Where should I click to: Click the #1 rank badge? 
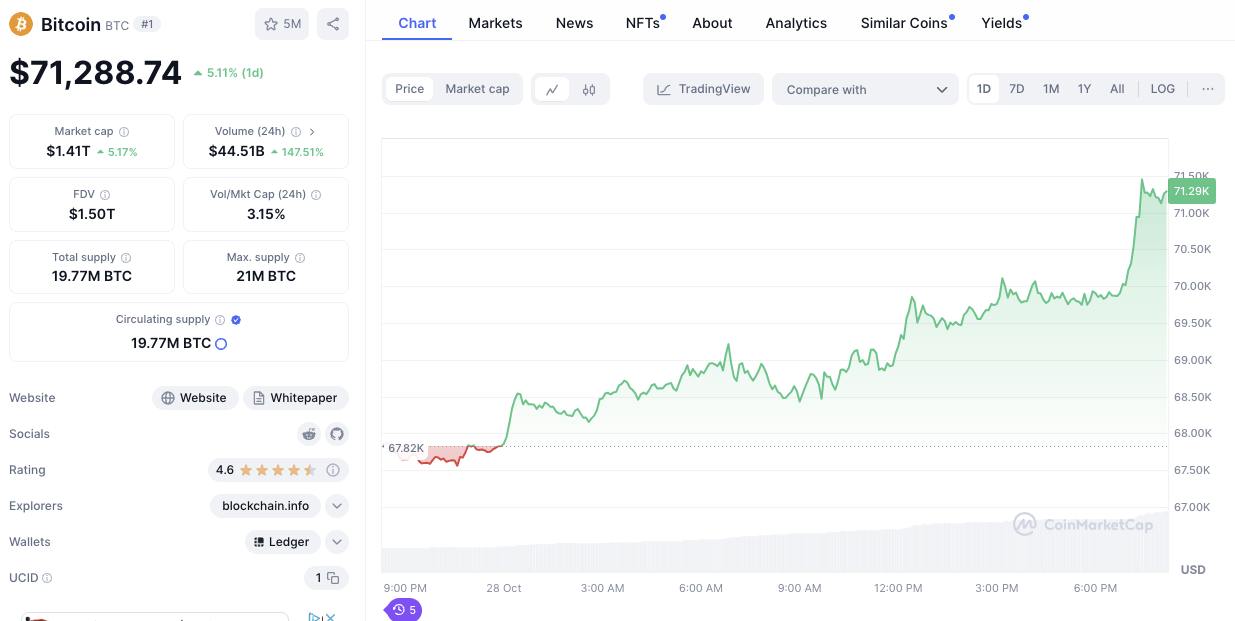147,24
